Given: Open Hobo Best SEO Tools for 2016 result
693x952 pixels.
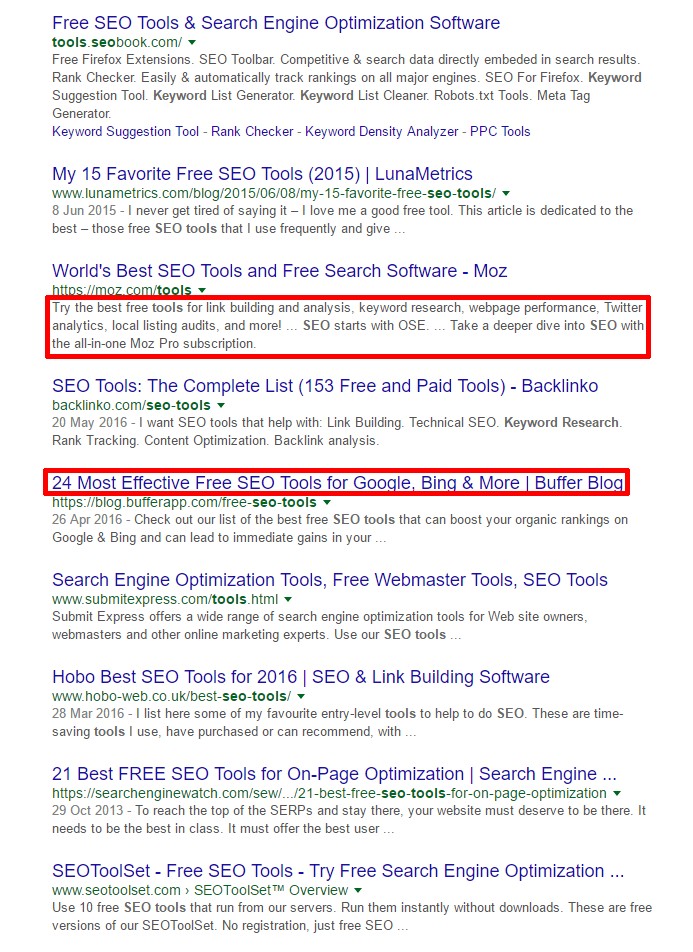Looking at the screenshot, I should [301, 678].
